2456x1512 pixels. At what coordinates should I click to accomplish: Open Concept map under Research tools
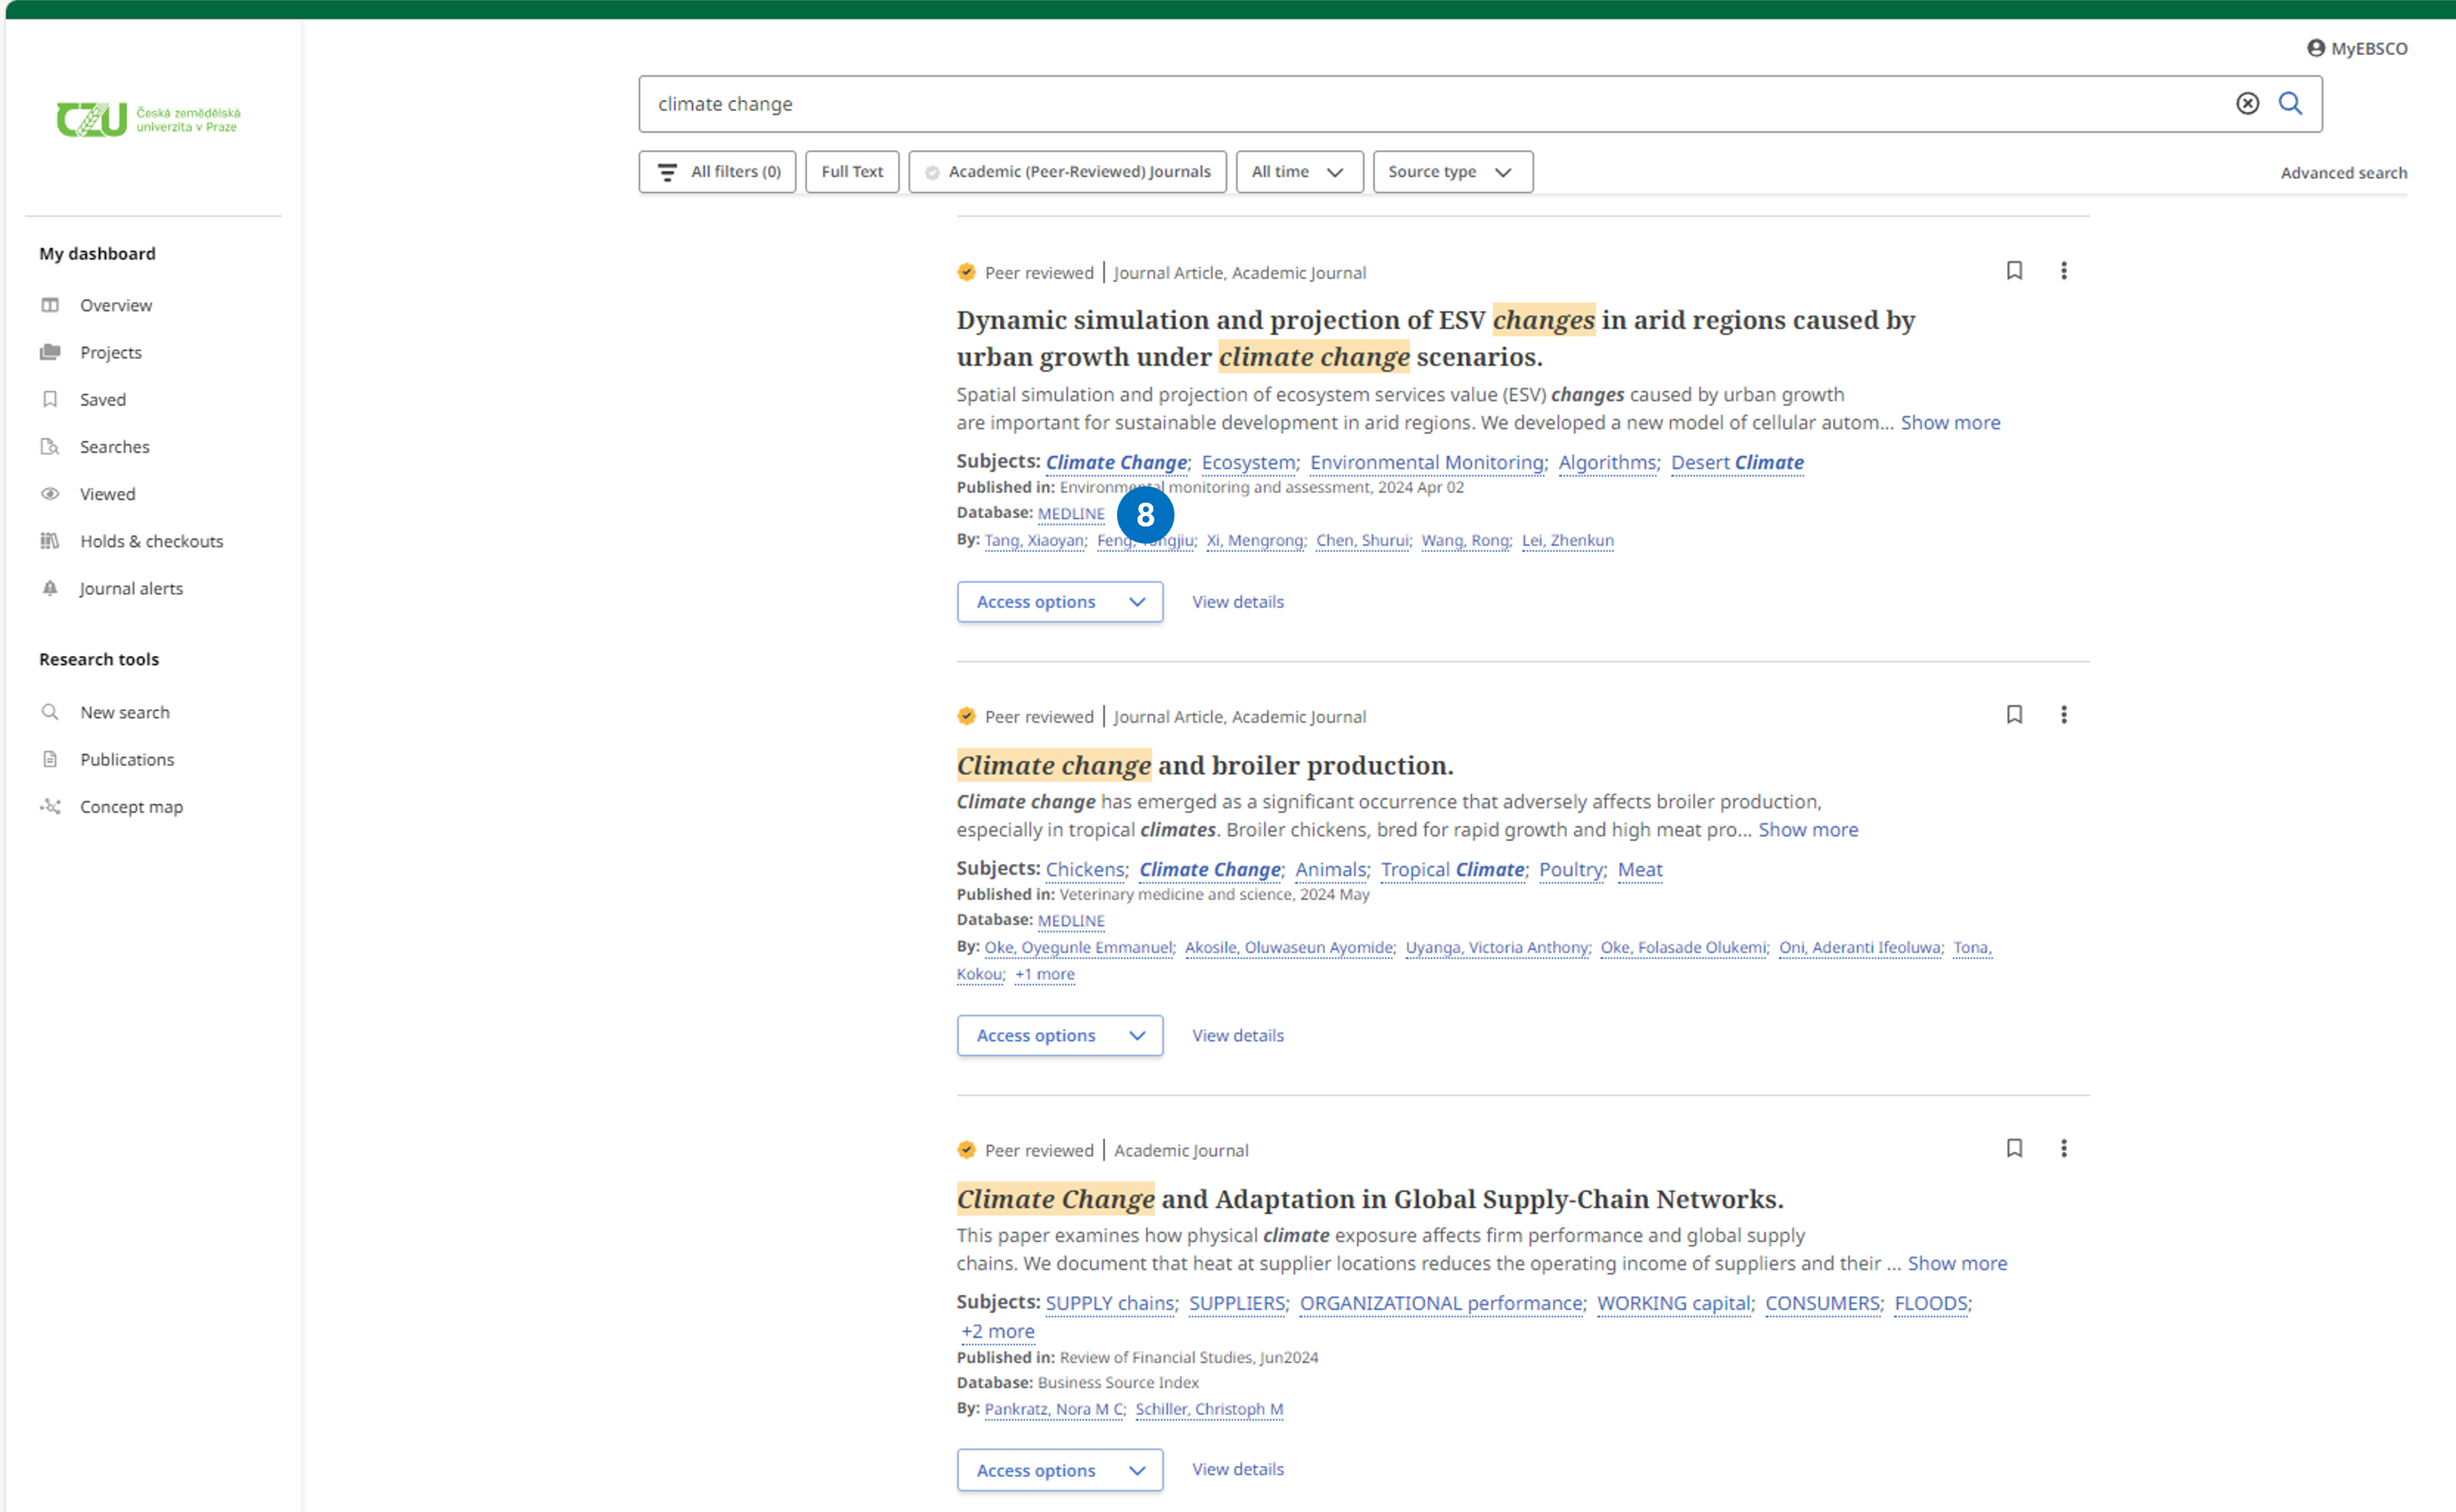[x=131, y=806]
